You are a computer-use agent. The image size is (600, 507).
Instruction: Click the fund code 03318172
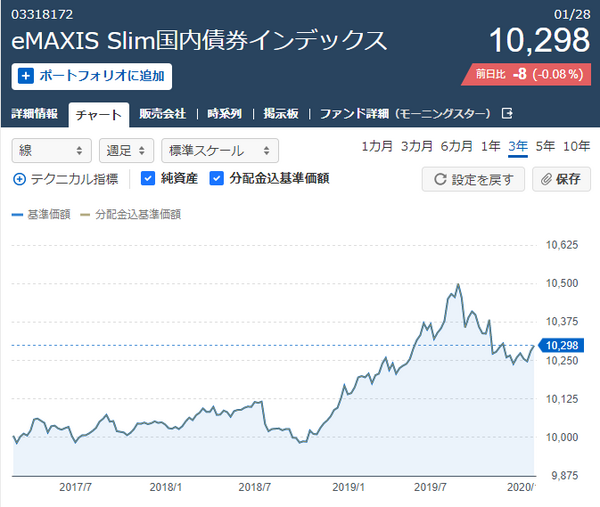(x=42, y=15)
